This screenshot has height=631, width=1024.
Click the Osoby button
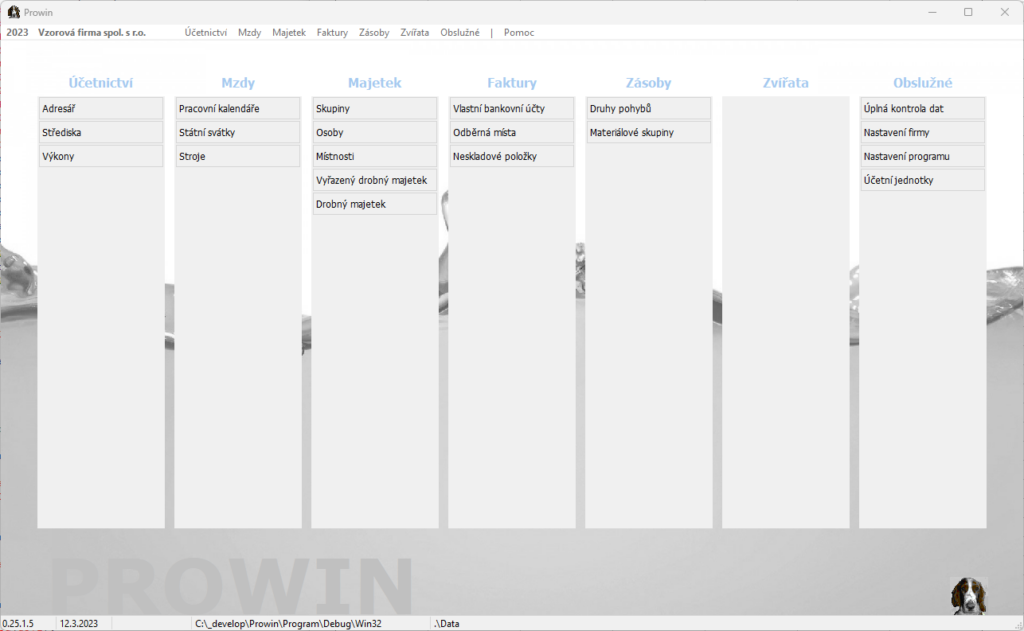pos(375,133)
